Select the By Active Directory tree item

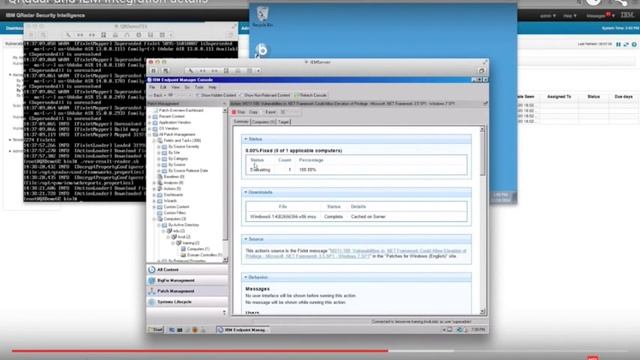(x=183, y=225)
